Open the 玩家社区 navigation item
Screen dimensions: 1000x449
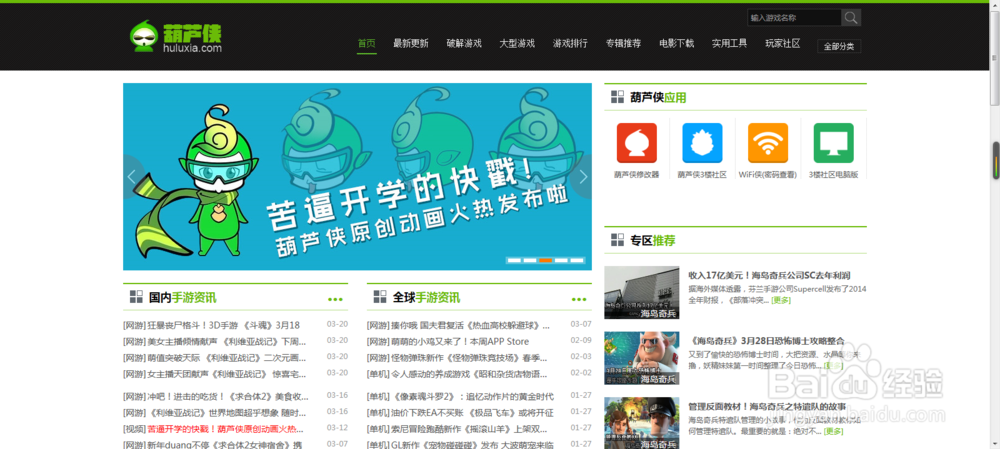(783, 44)
